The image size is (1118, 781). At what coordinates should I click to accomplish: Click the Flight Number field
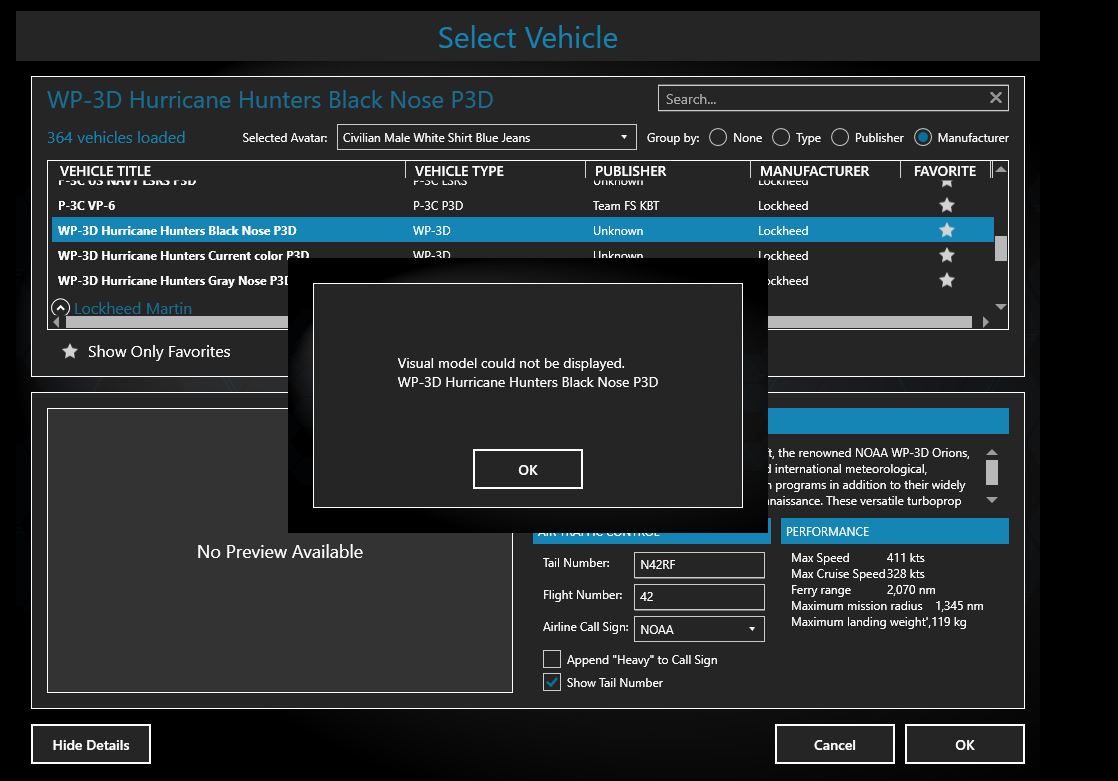(699, 597)
